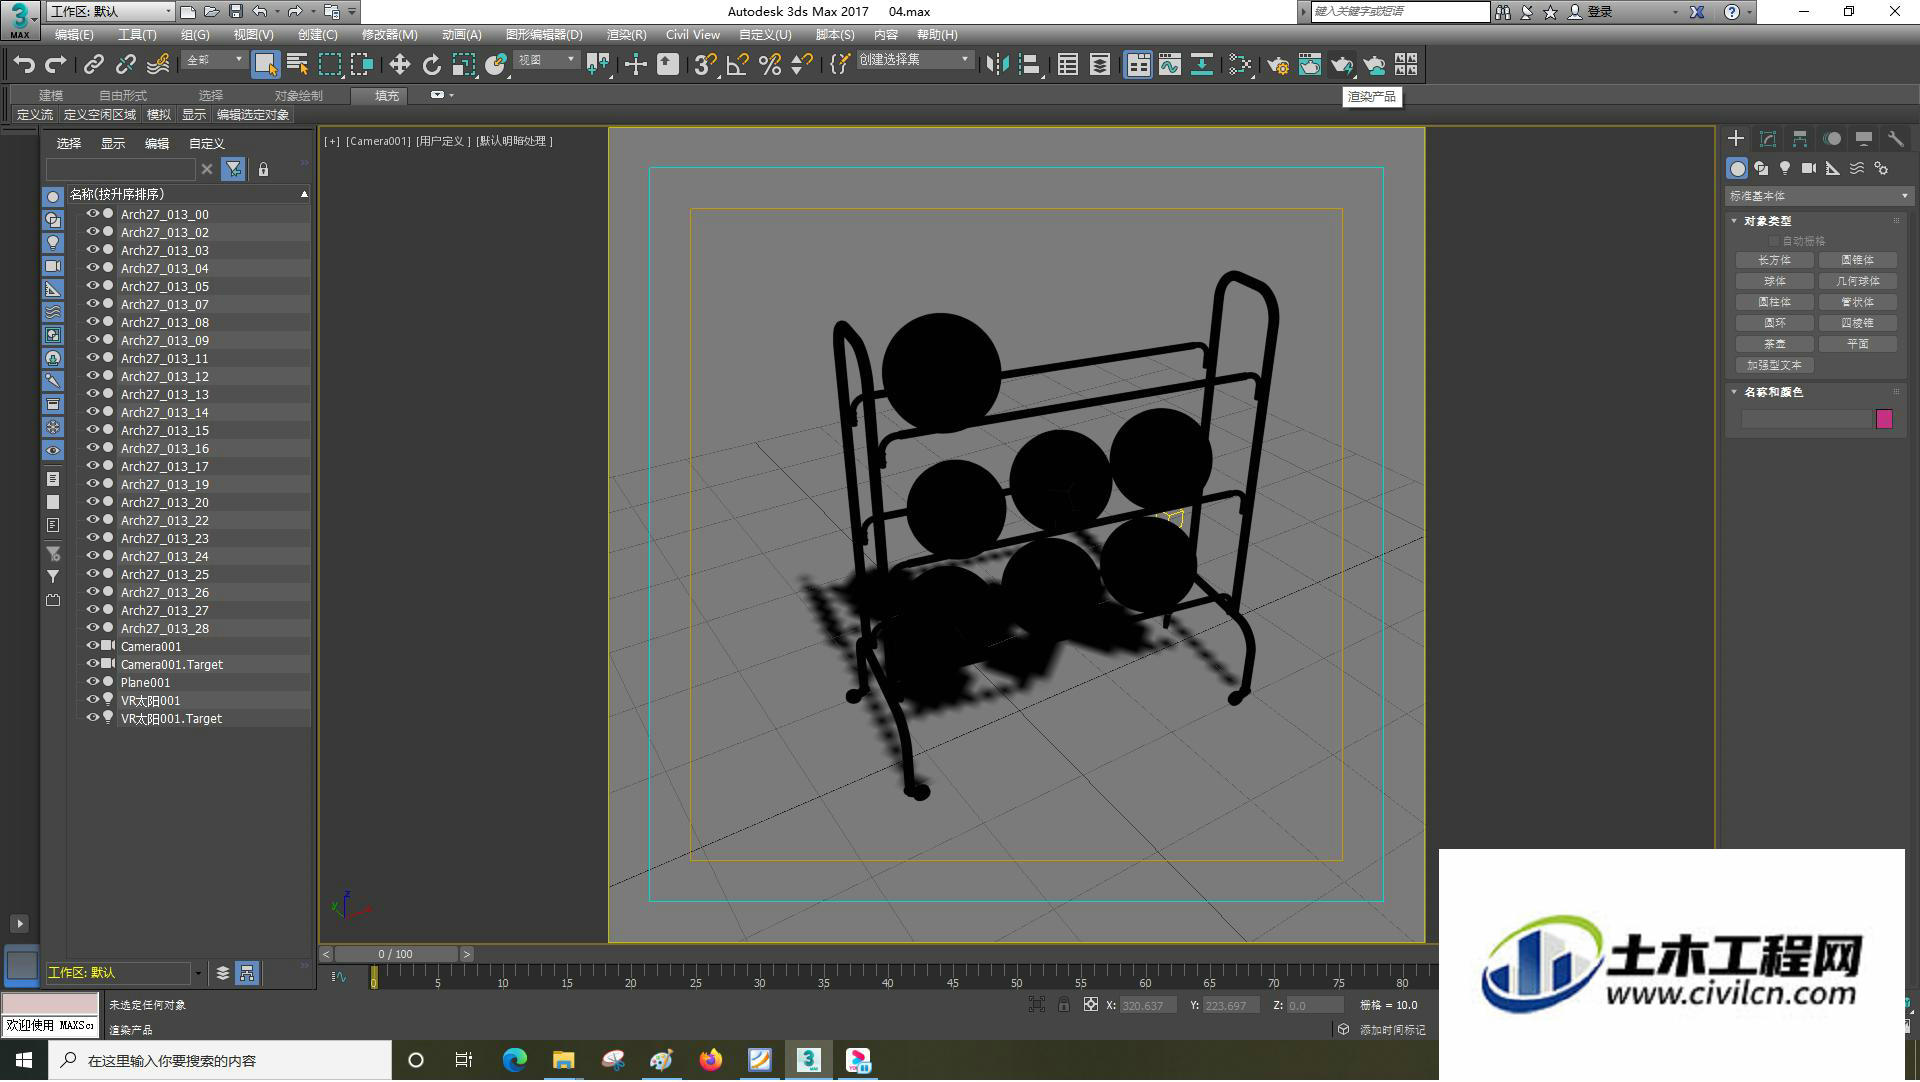This screenshot has height=1082, width=1920.
Task: Open Select by Name list
Action: click(297, 65)
